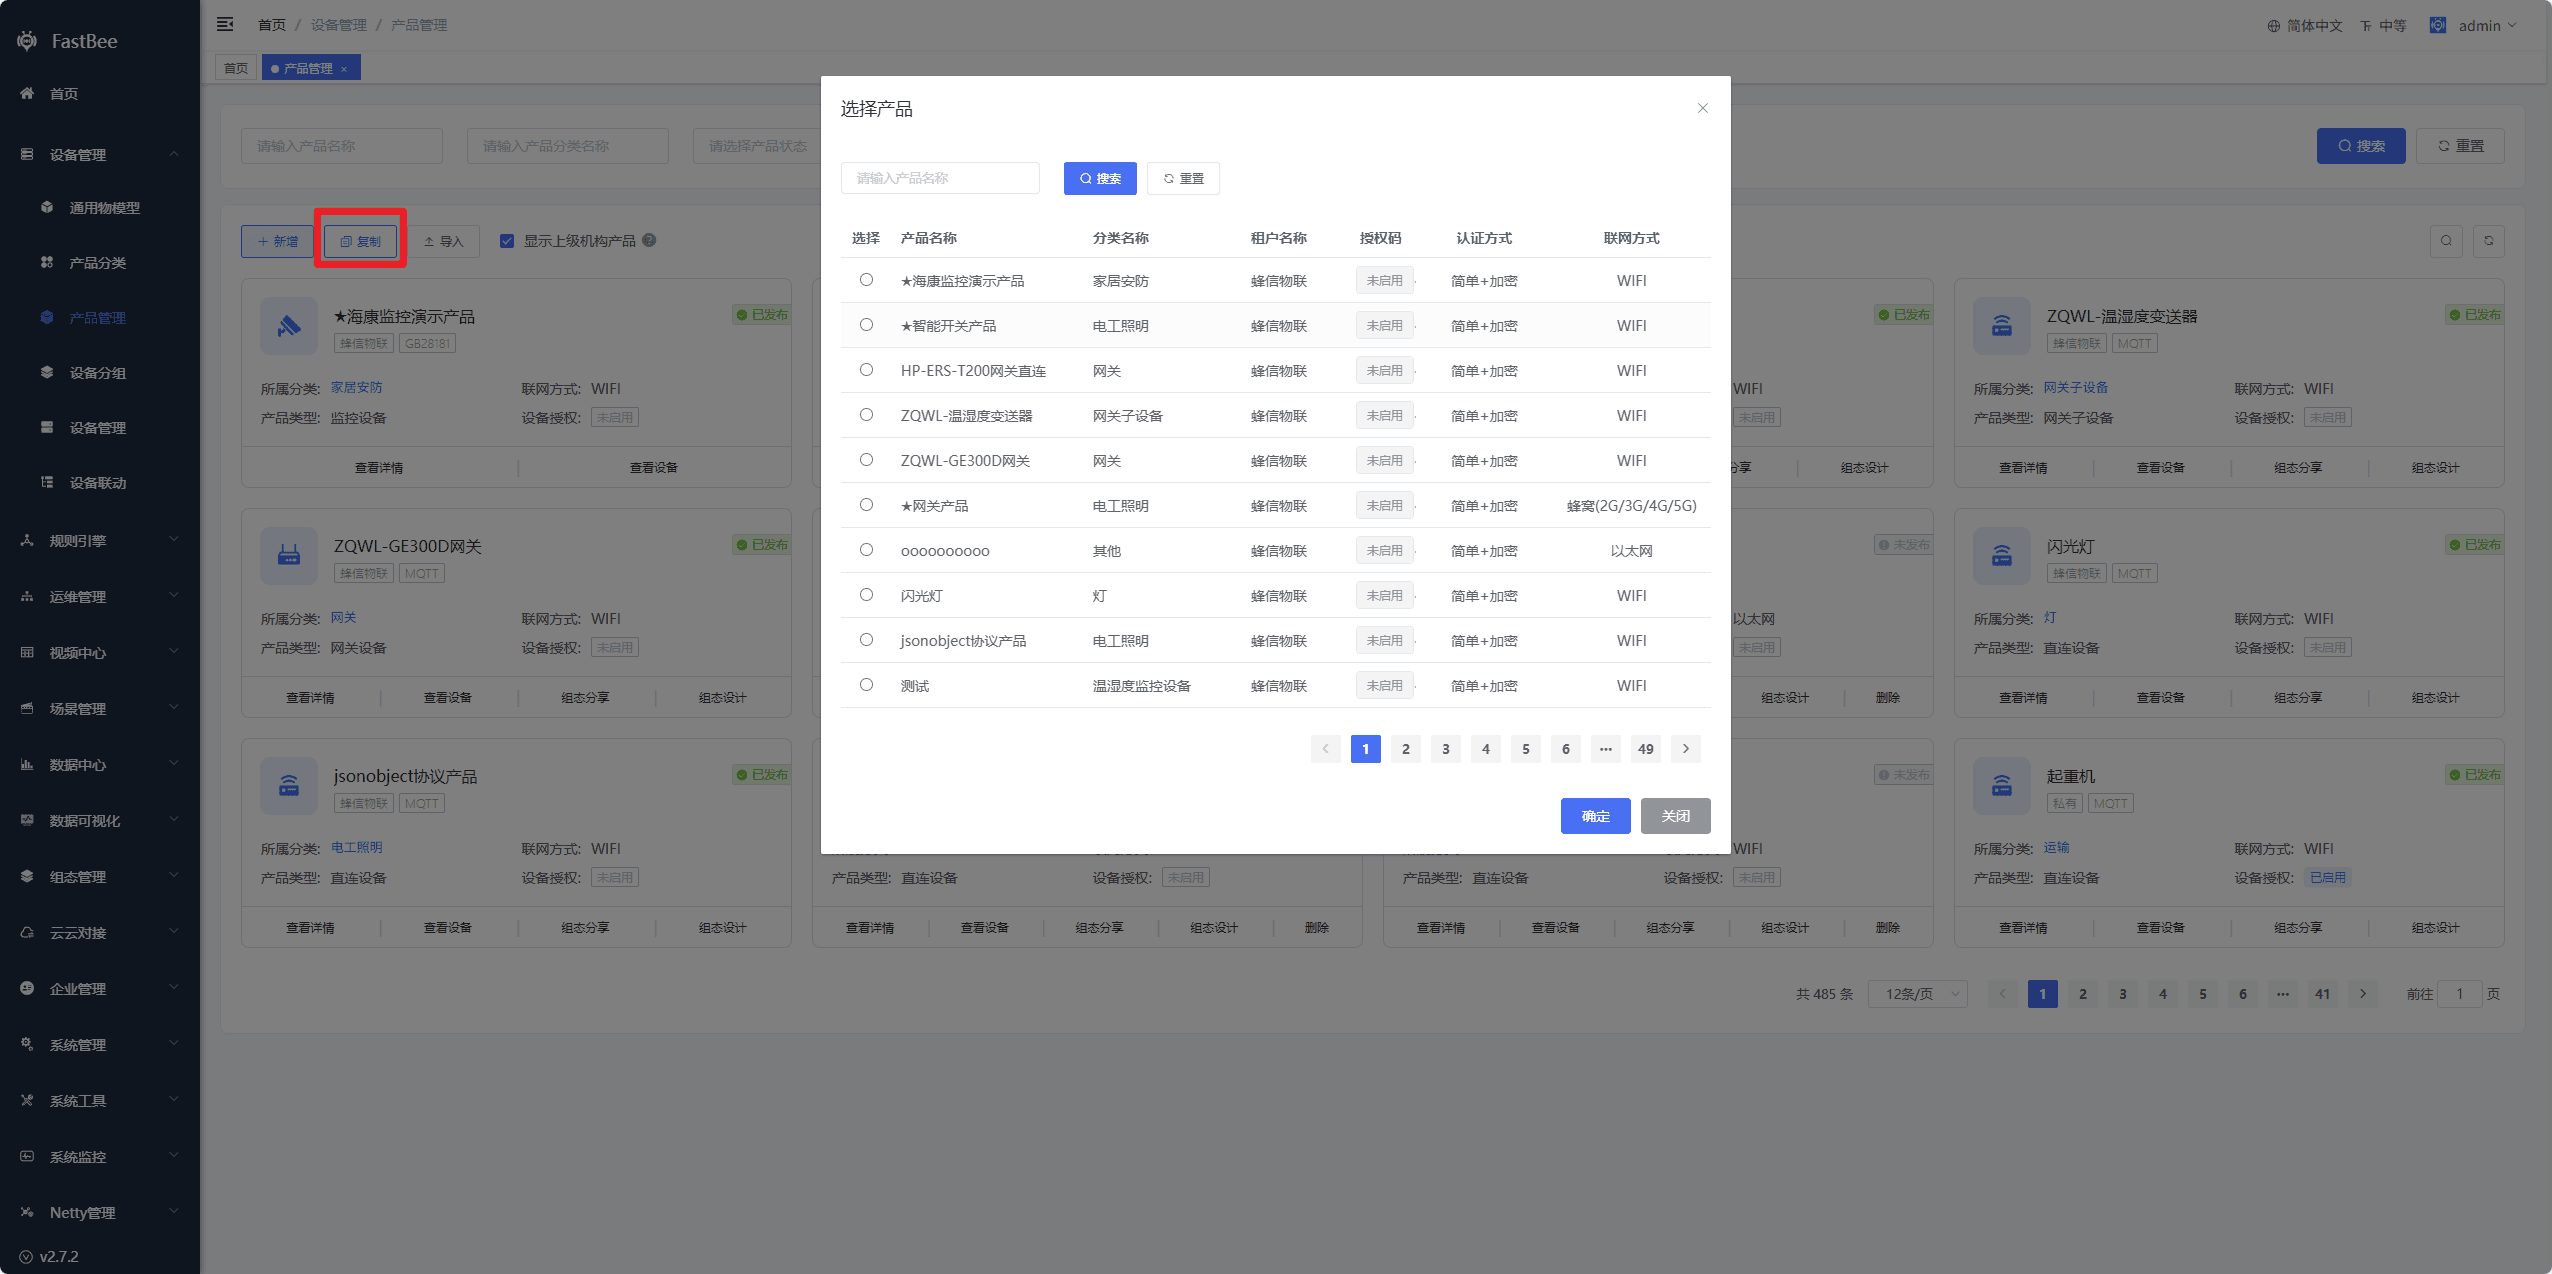The image size is (2552, 1274).
Task: Click the round refresh icon above cards
Action: (2489, 241)
